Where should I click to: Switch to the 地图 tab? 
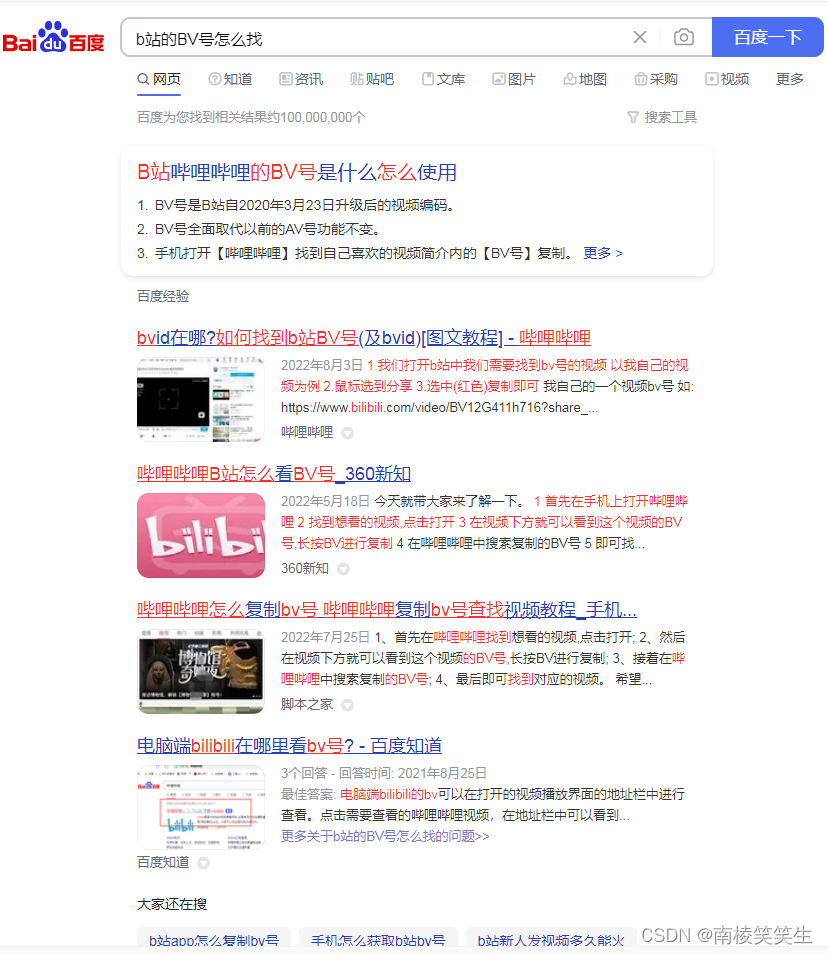584,79
